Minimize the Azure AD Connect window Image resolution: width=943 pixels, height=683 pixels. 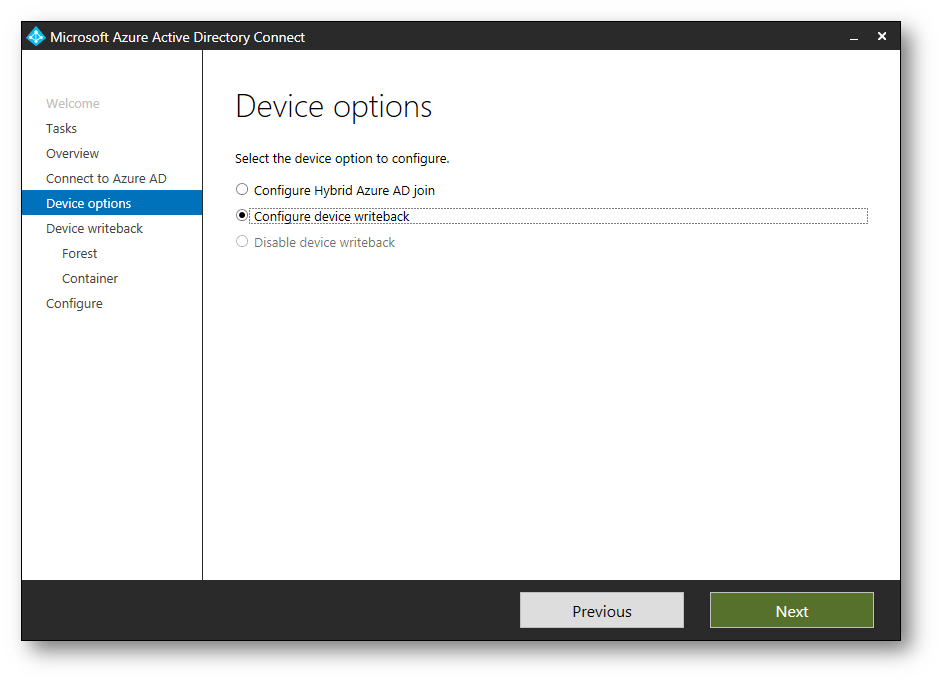click(x=854, y=37)
